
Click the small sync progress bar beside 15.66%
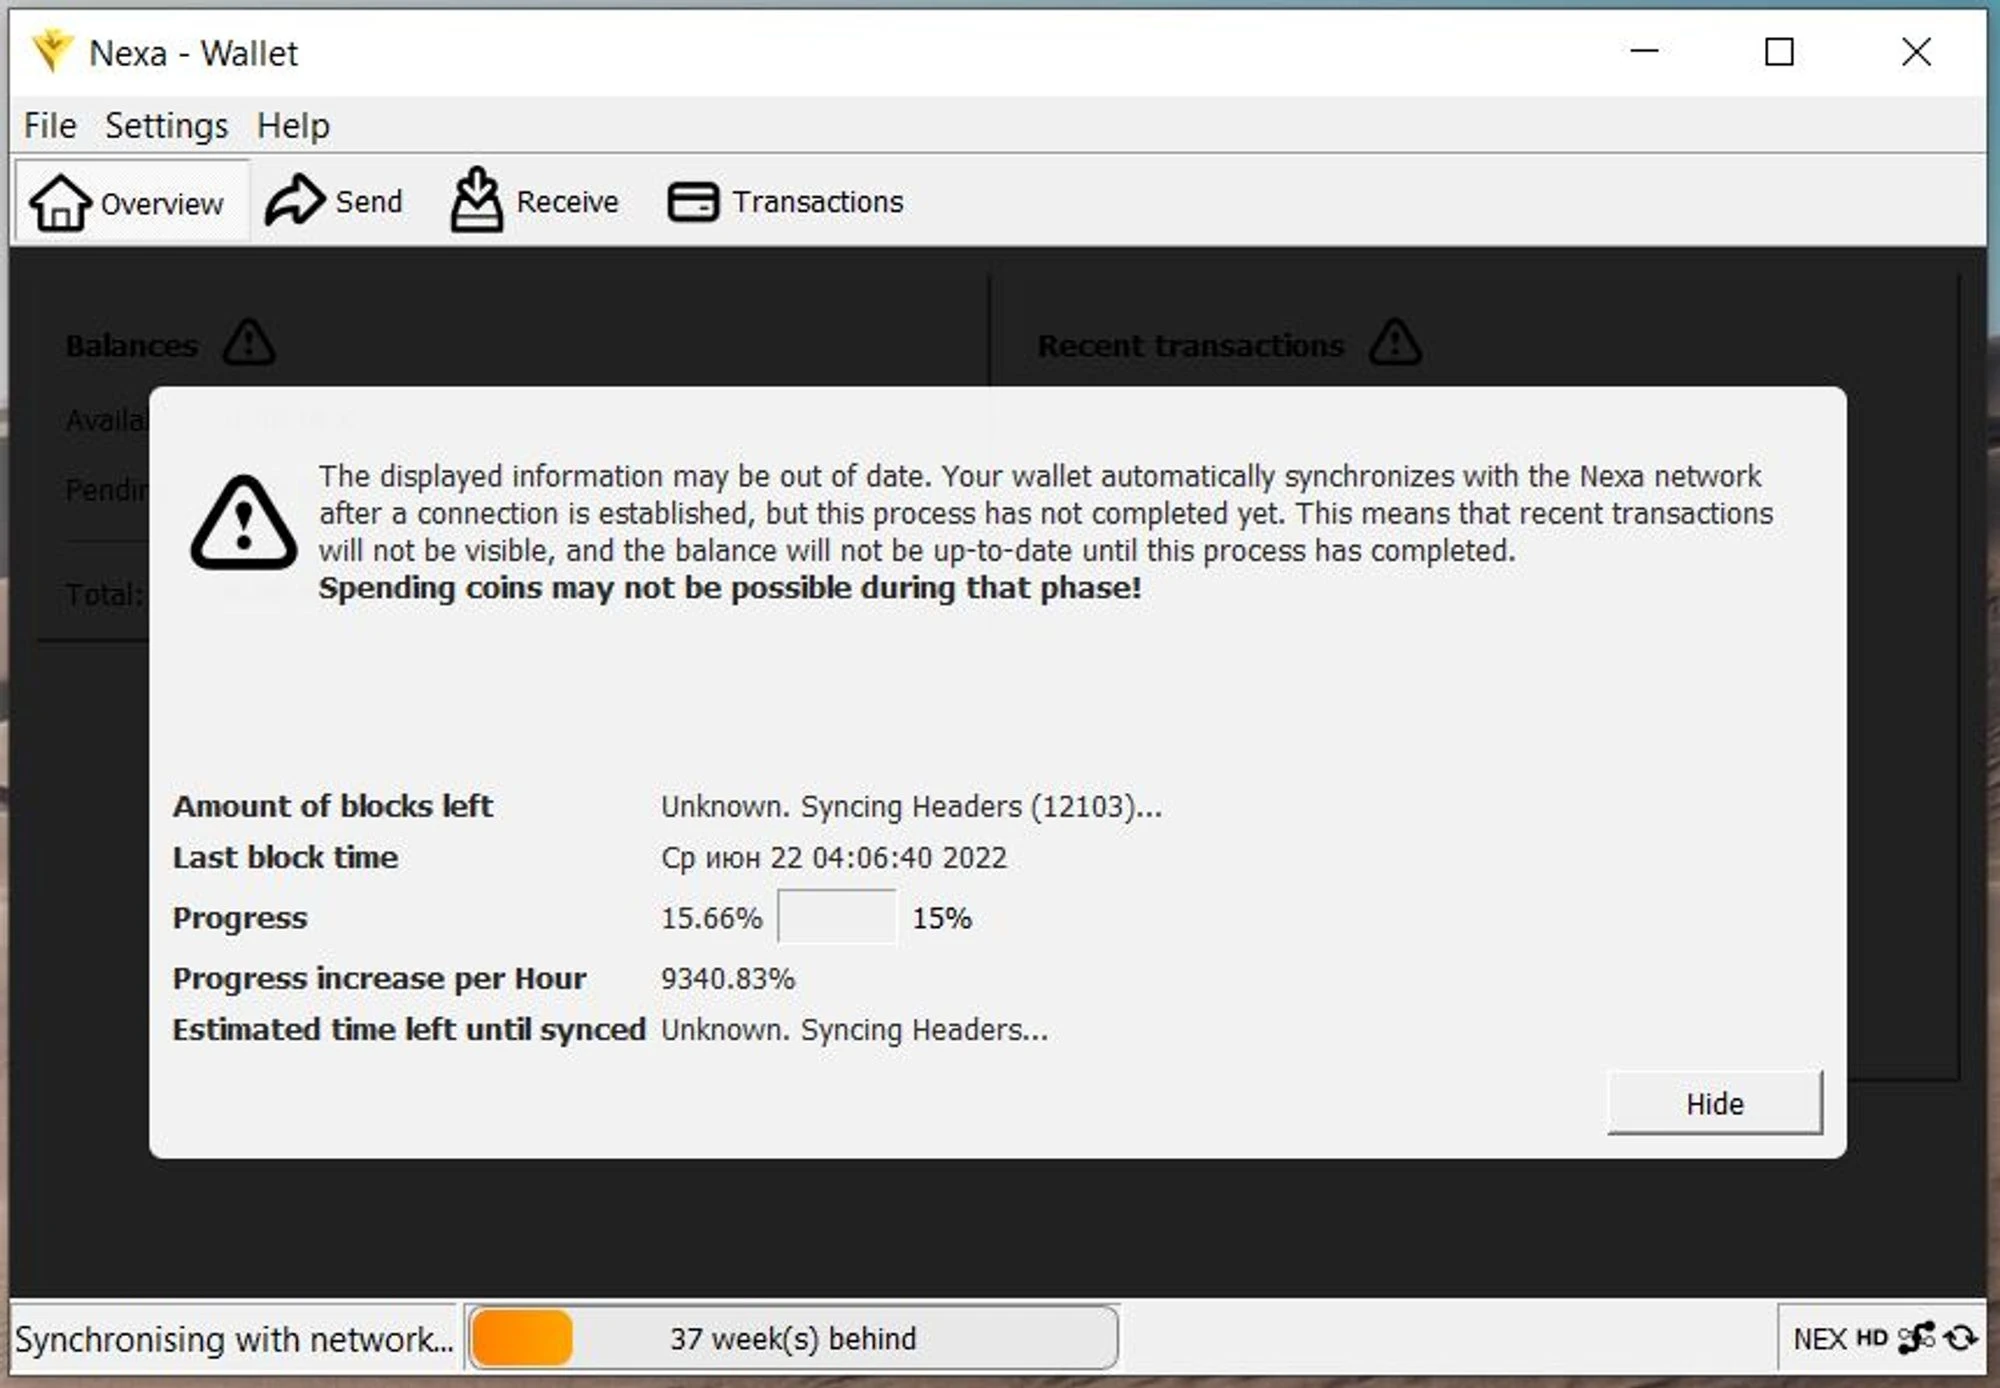coord(836,917)
